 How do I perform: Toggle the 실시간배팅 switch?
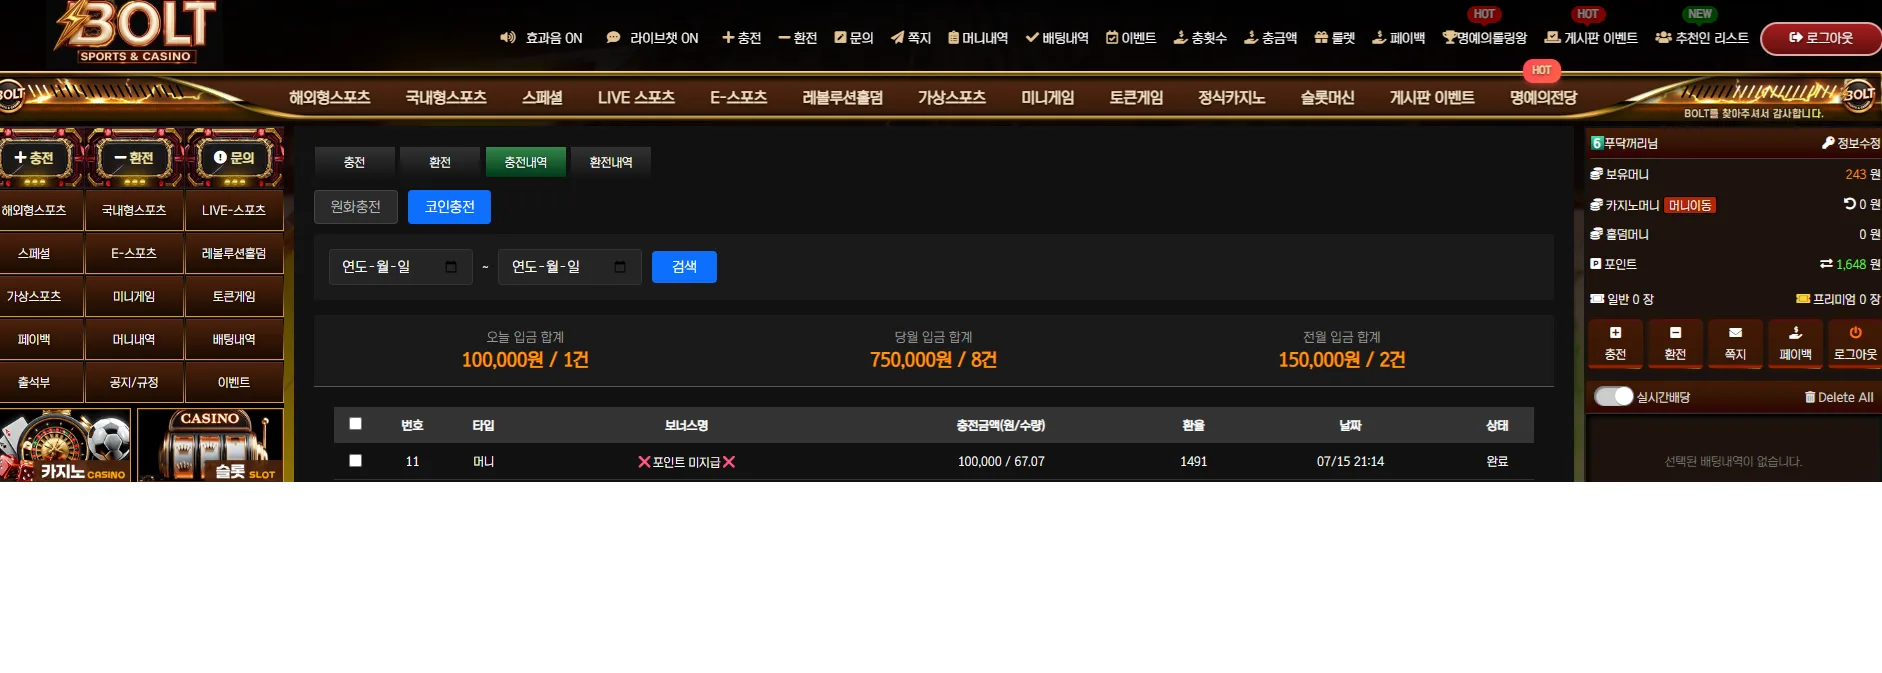point(1613,396)
